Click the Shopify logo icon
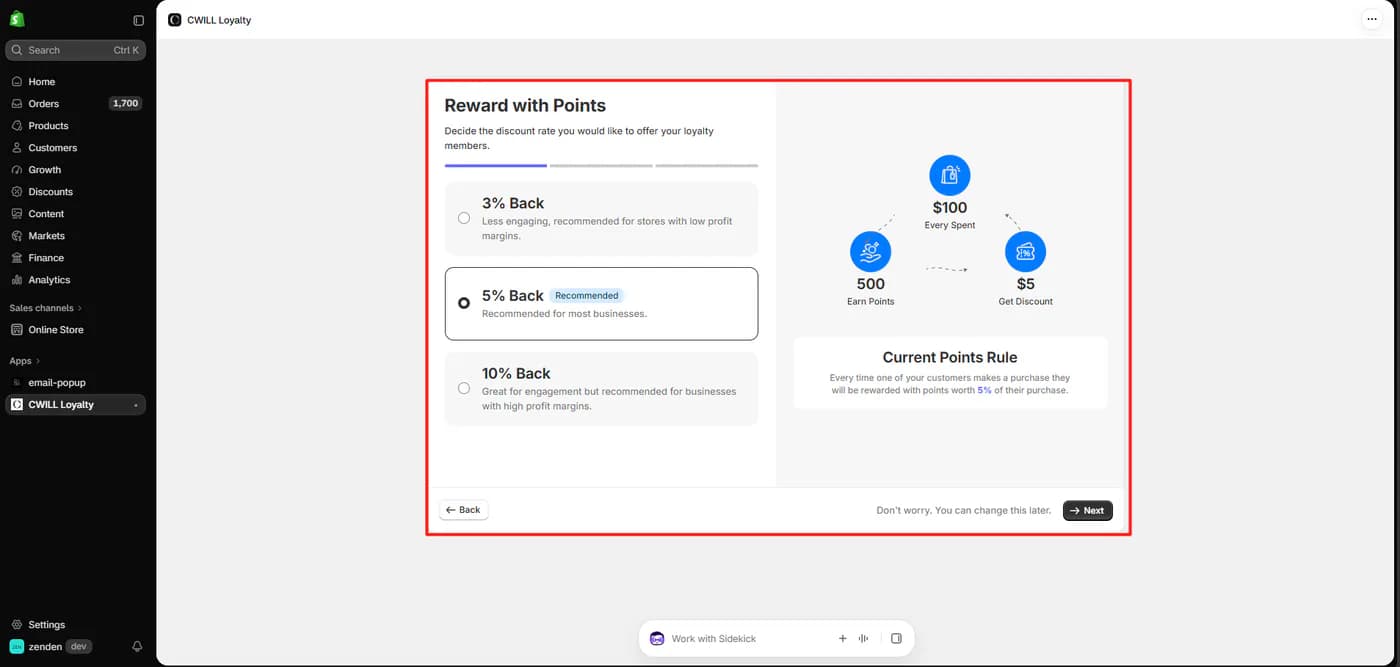1400x667 pixels. coord(17,19)
